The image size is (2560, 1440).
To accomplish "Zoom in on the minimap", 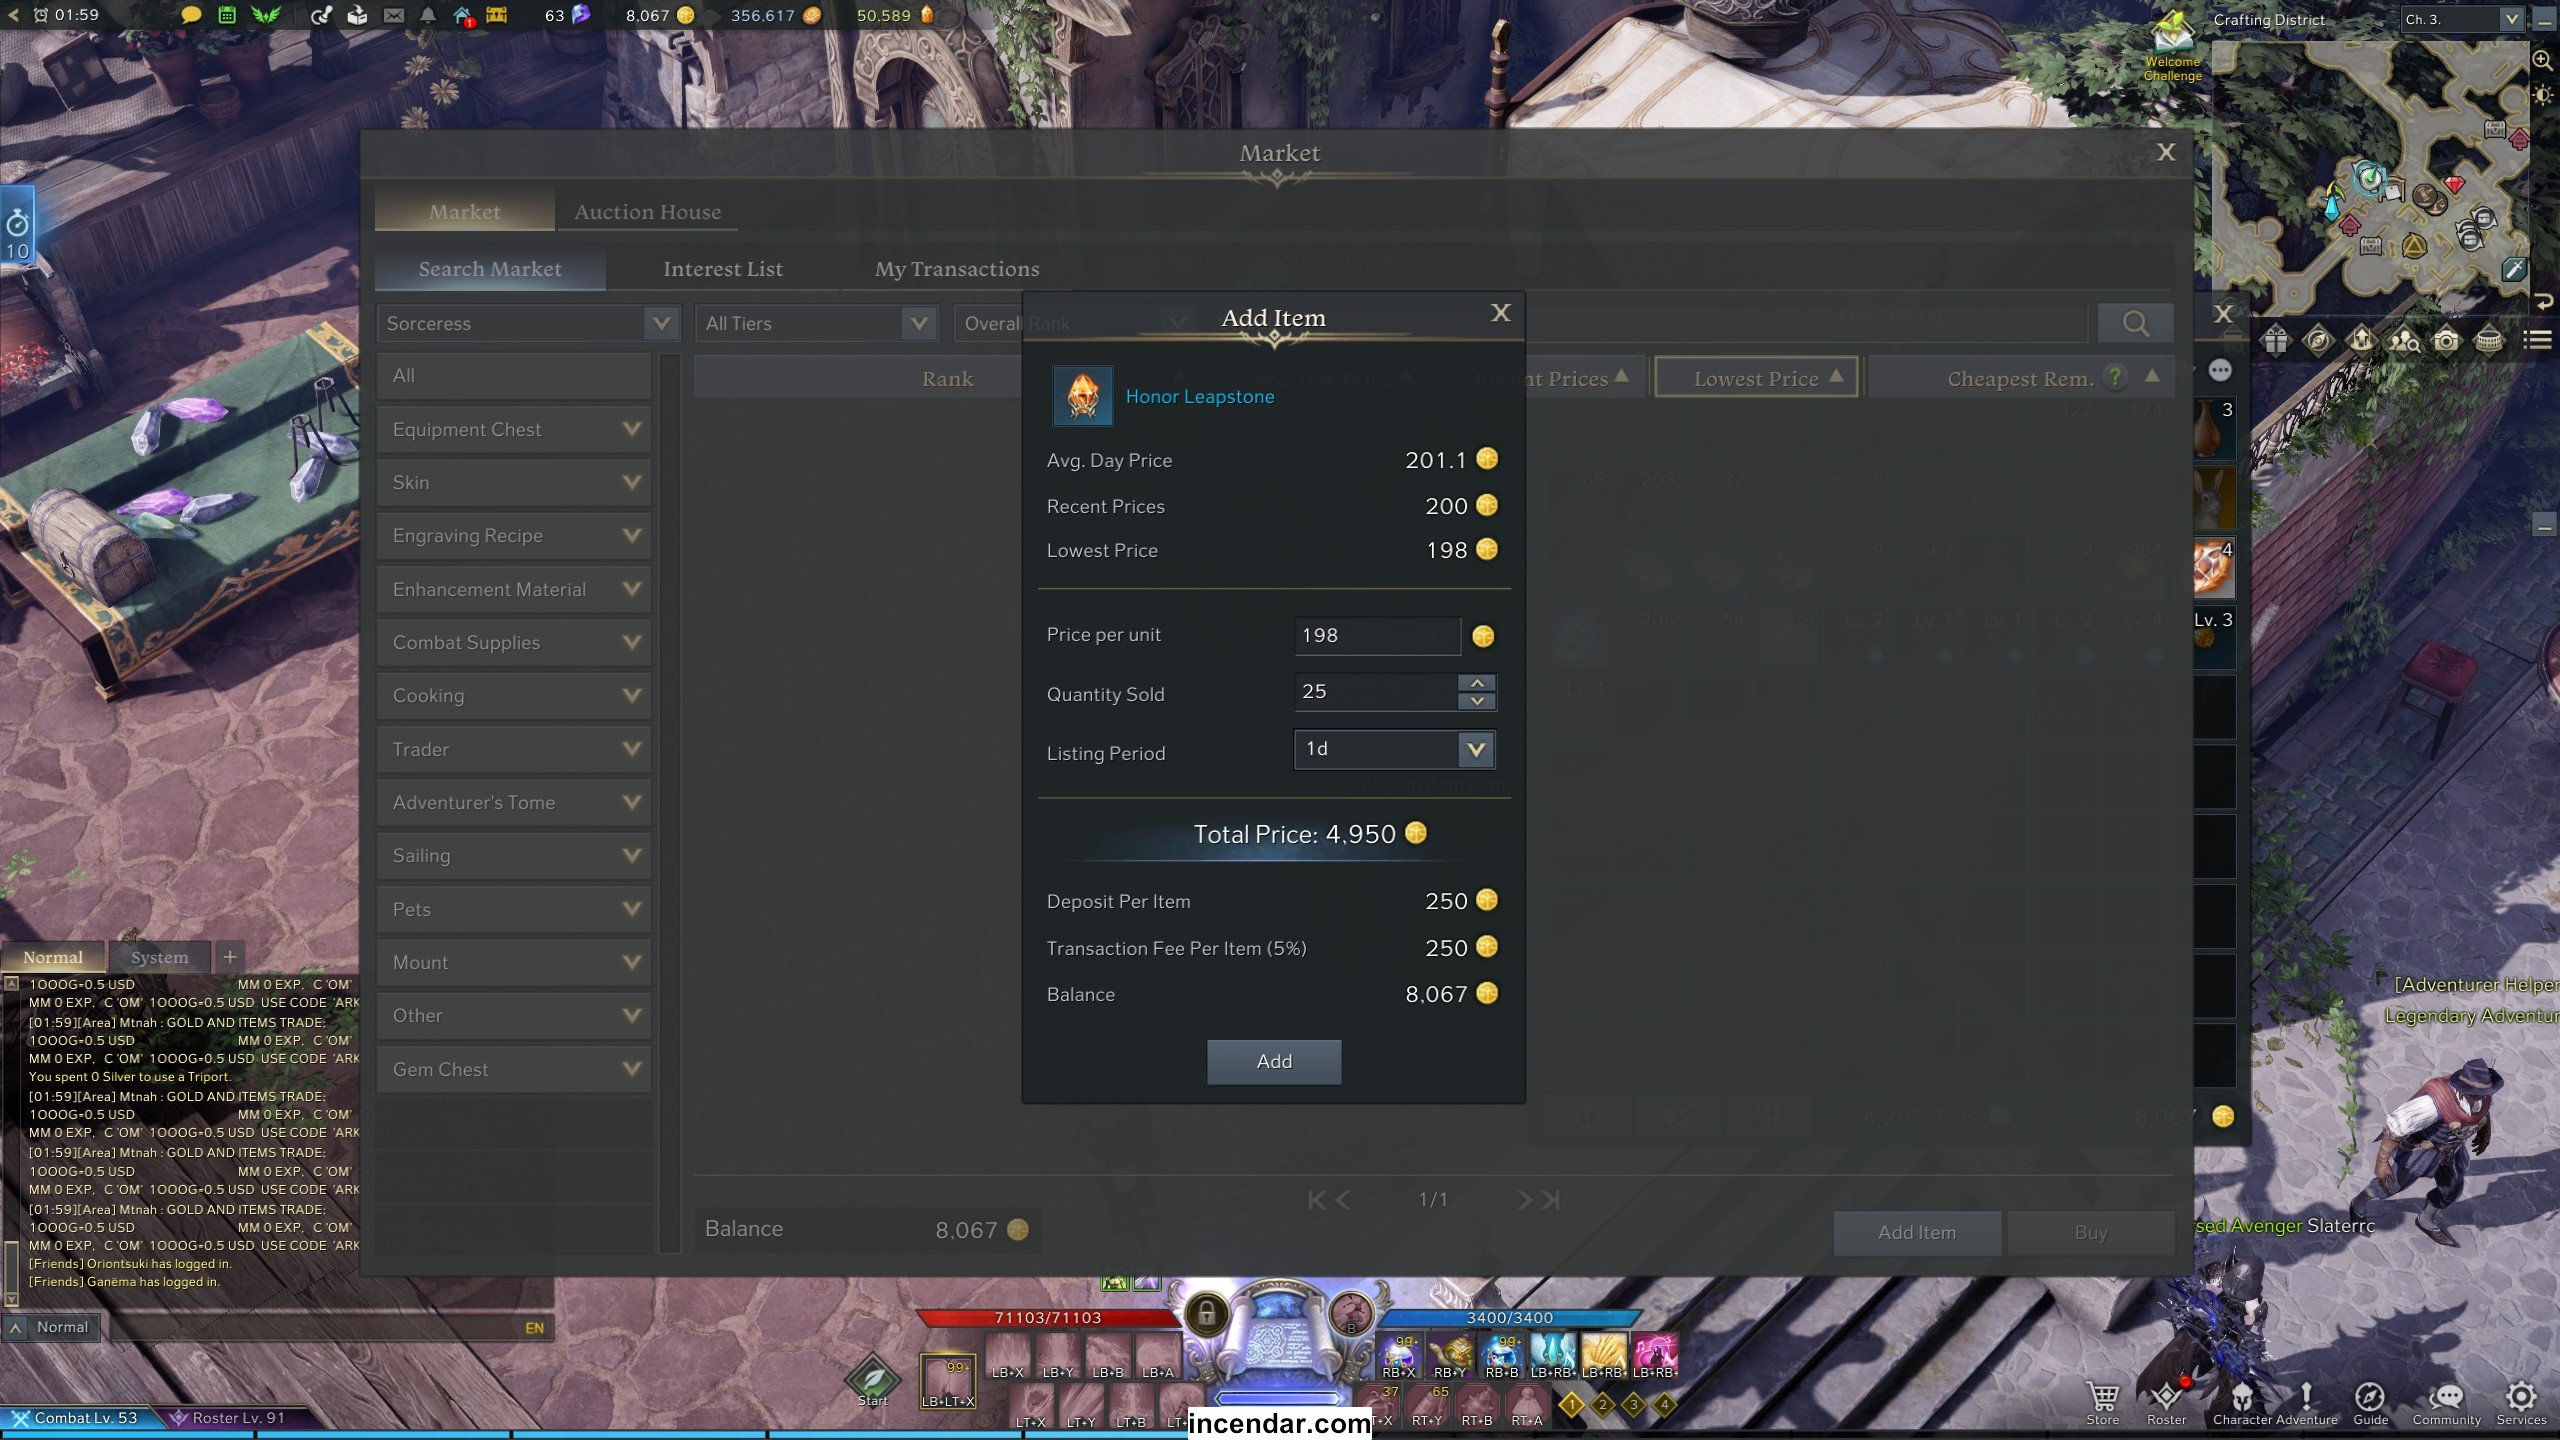I will 2542,60.
